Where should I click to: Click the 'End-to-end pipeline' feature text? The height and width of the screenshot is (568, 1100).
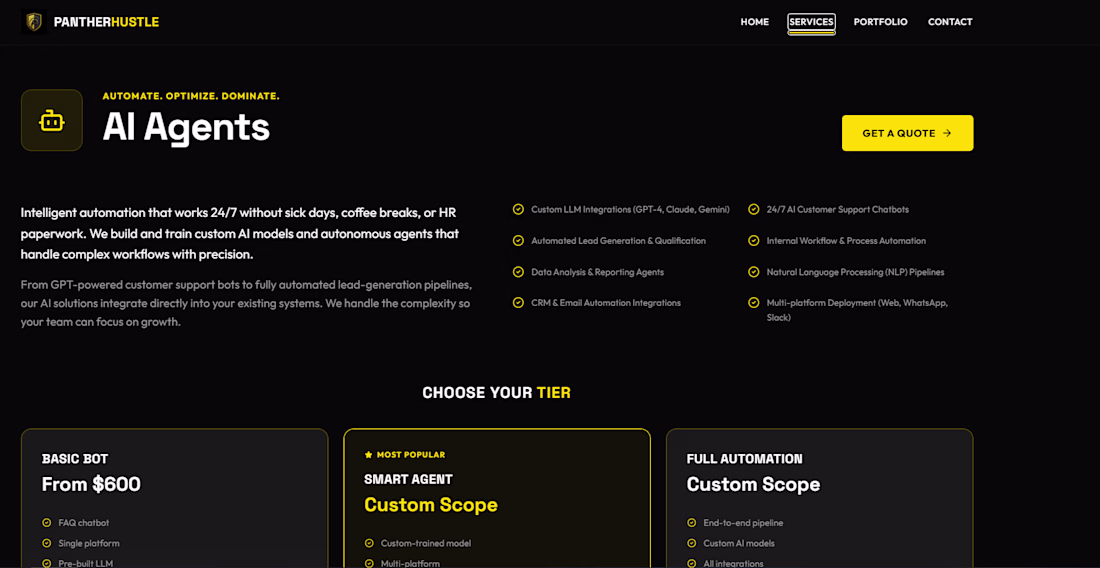pos(743,522)
